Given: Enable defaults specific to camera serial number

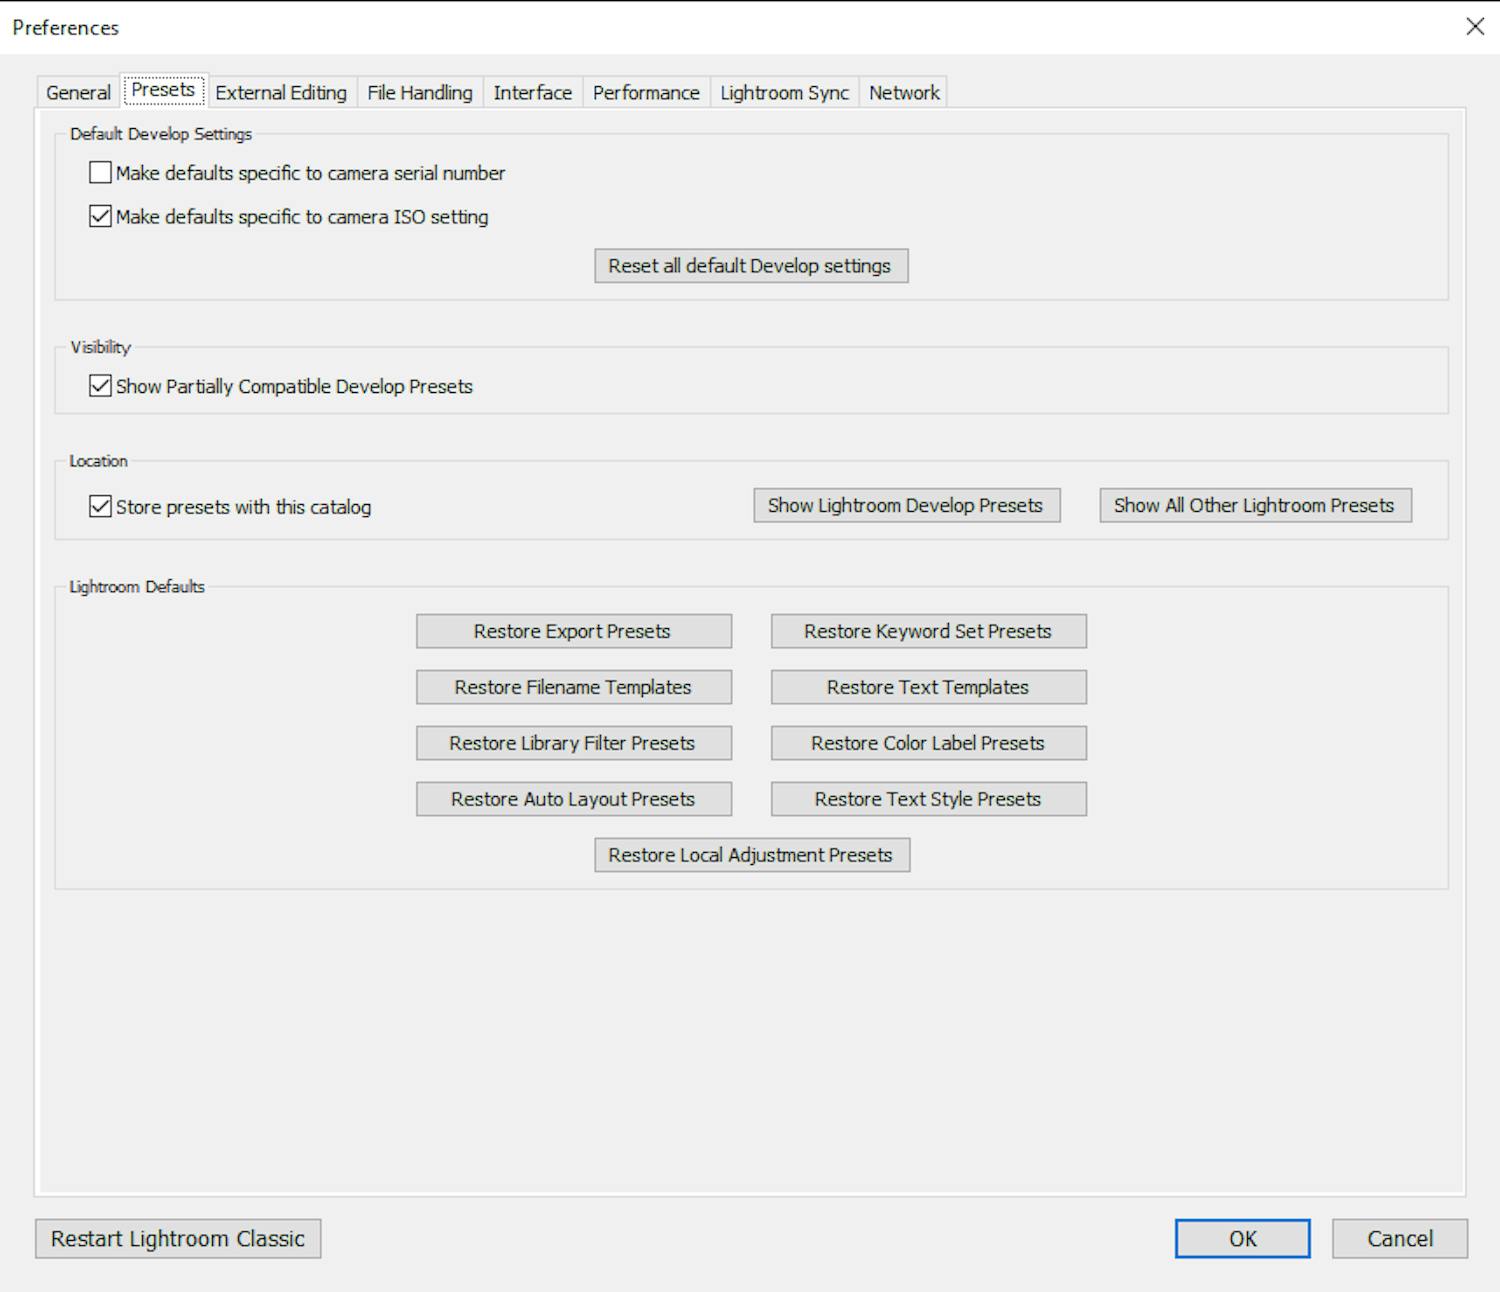Looking at the screenshot, I should point(100,173).
